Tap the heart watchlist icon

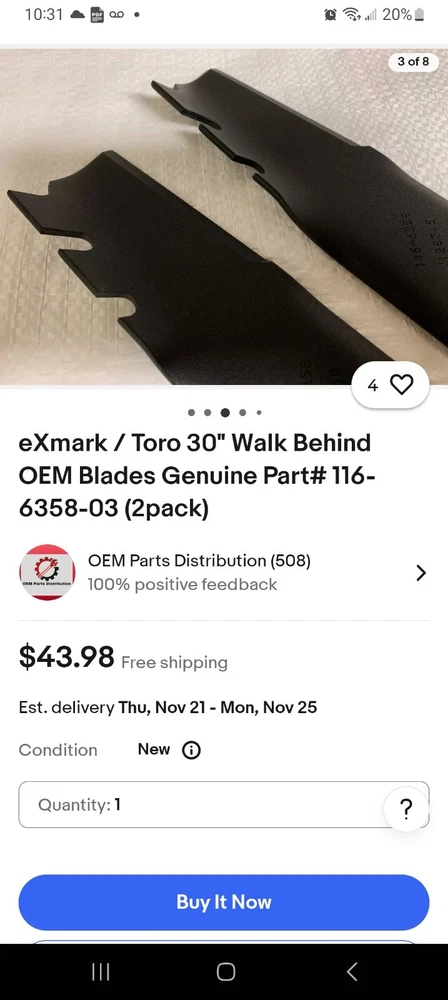coord(401,385)
